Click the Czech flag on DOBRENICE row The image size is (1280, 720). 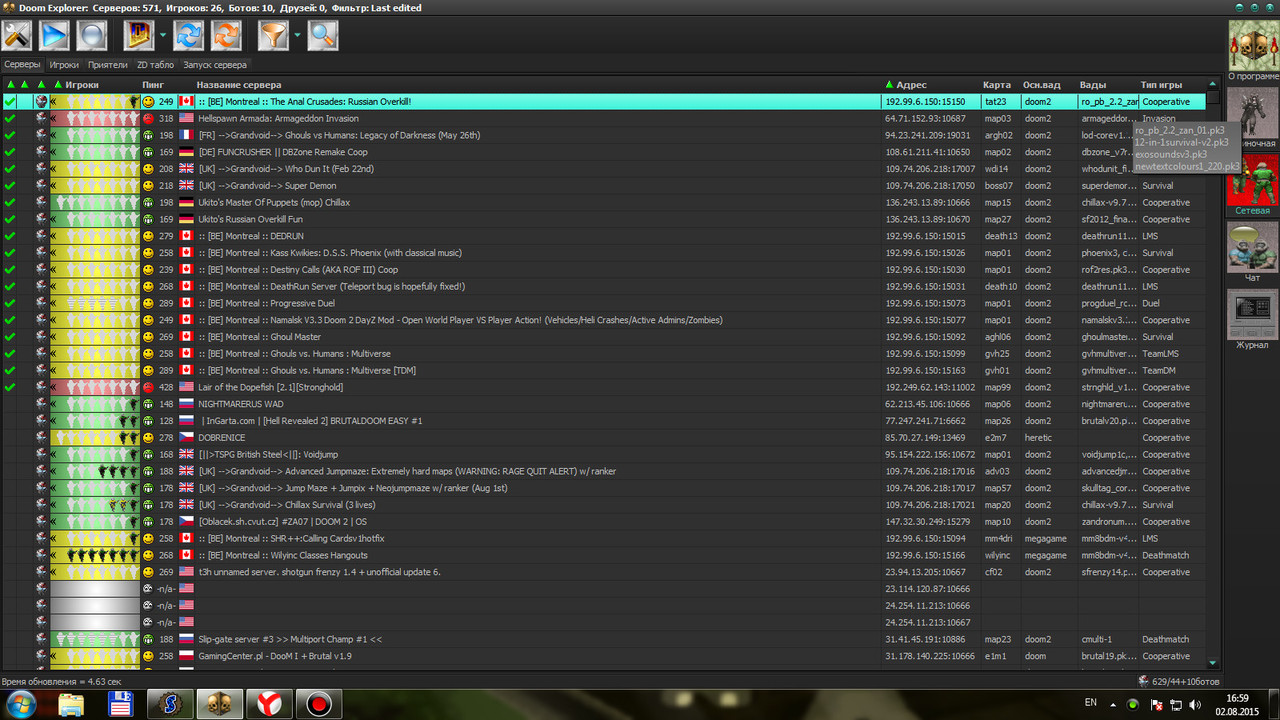point(185,438)
